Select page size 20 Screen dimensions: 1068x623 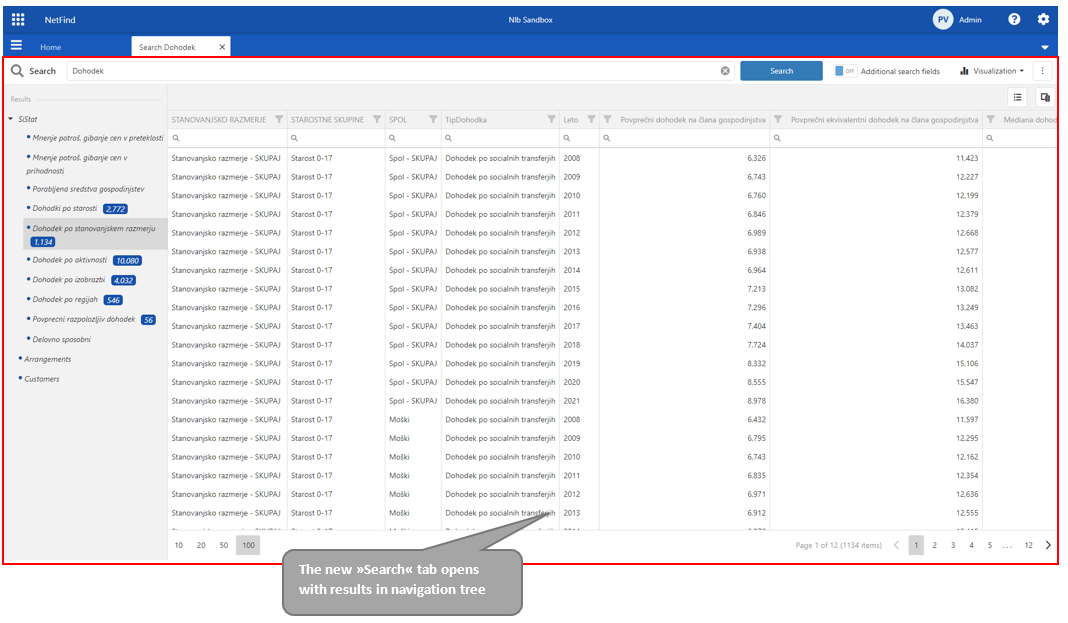201,545
